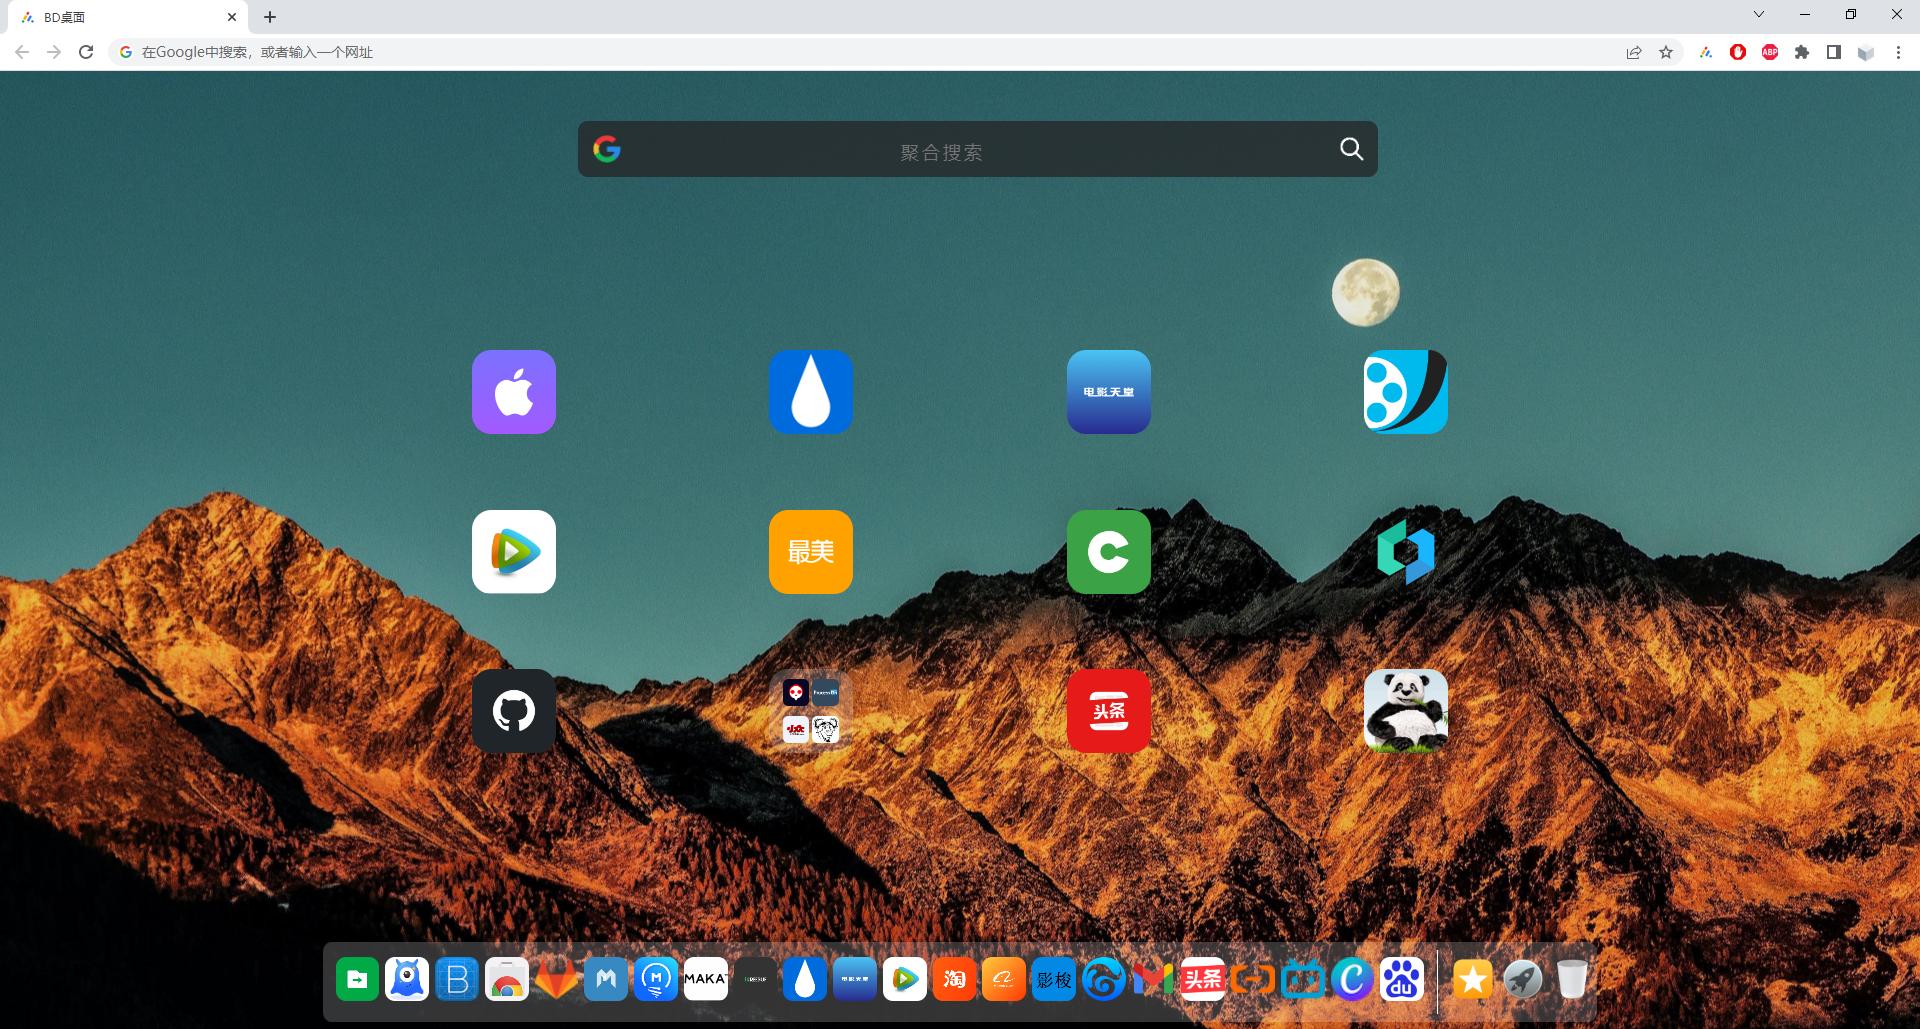Open the trash can in the dock
This screenshot has height=1029, width=1920.
click(x=1572, y=980)
